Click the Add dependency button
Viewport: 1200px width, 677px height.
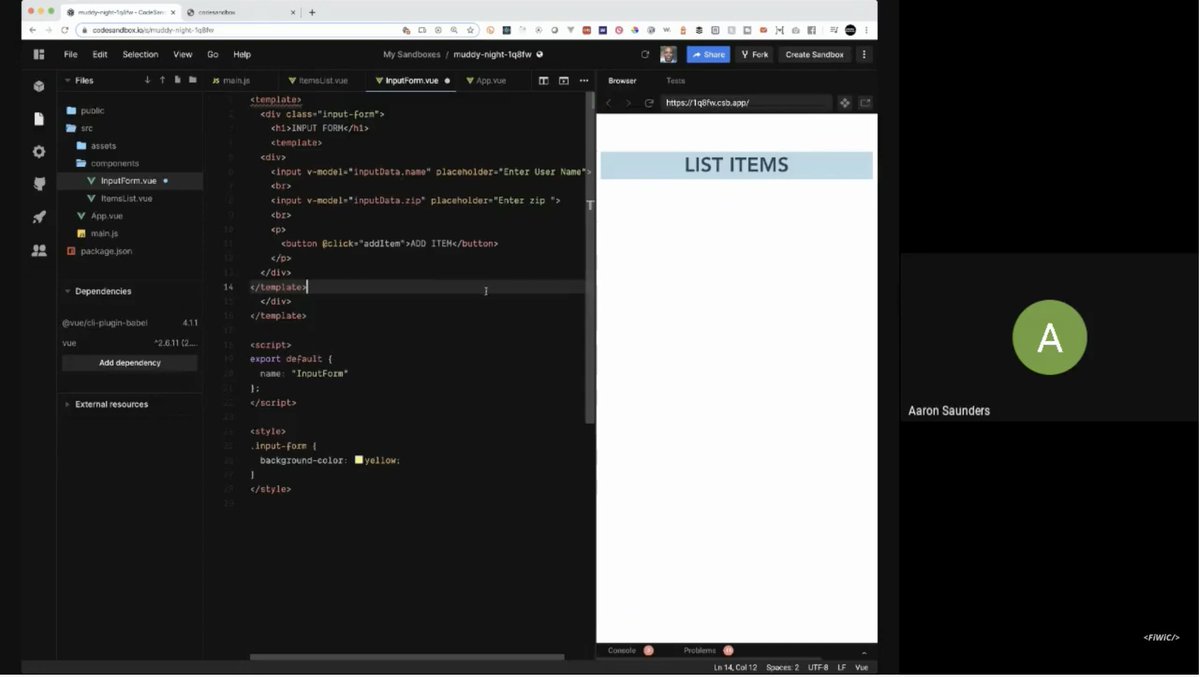(x=130, y=363)
